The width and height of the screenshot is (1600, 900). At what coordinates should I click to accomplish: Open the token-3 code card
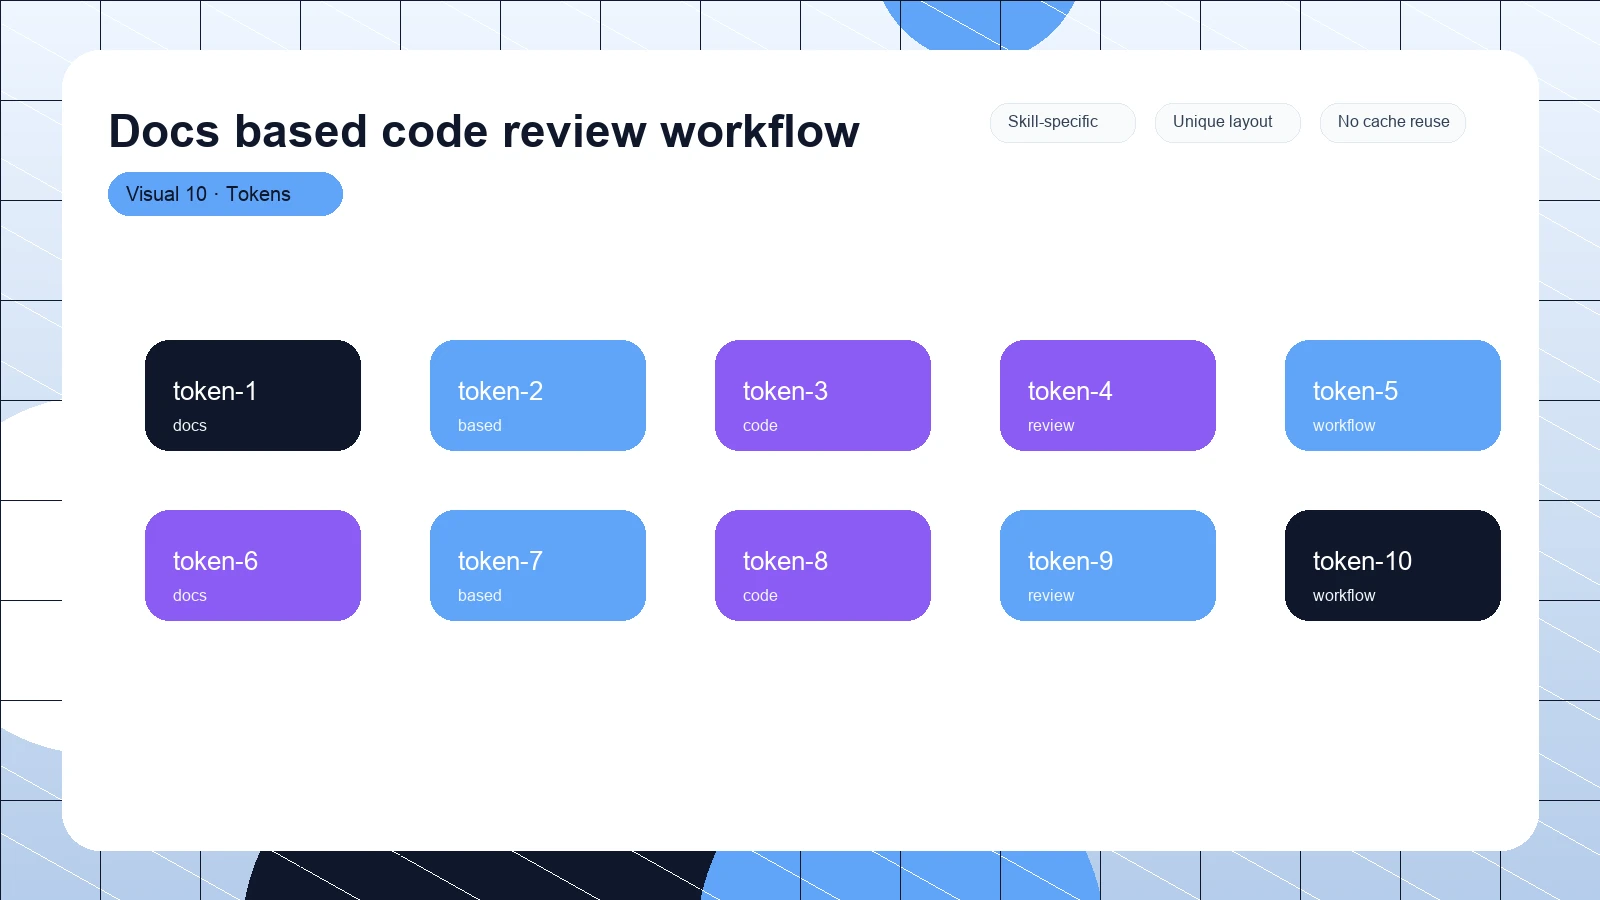(x=823, y=395)
